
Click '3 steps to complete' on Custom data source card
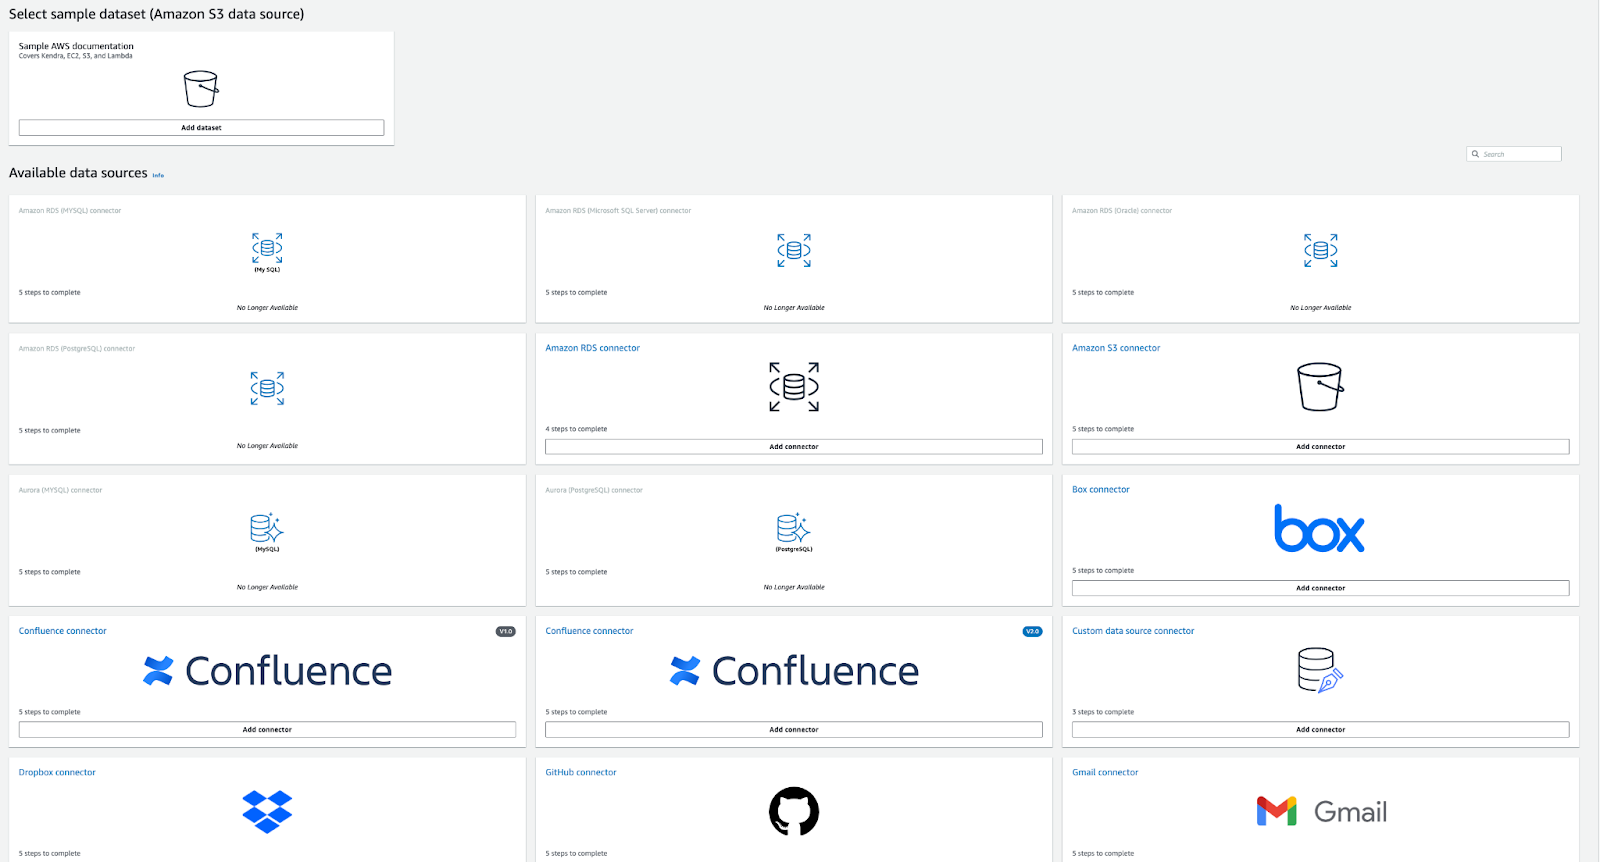pyautogui.click(x=1103, y=712)
